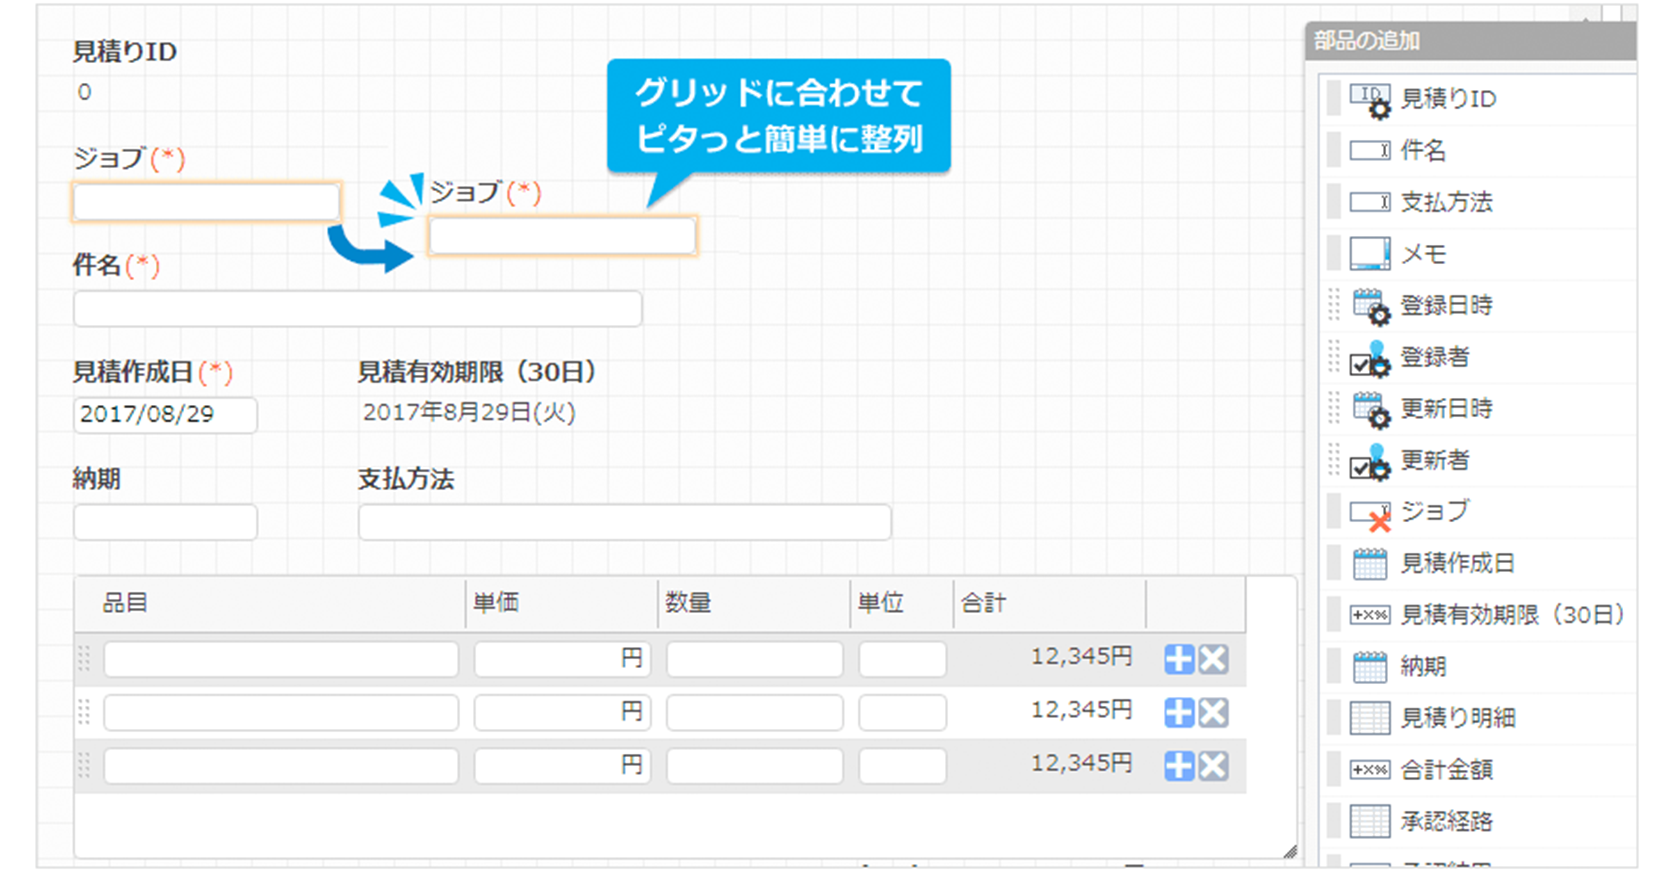1672x872 pixels.
Task: Click the 件名 input field
Action: (x=358, y=309)
